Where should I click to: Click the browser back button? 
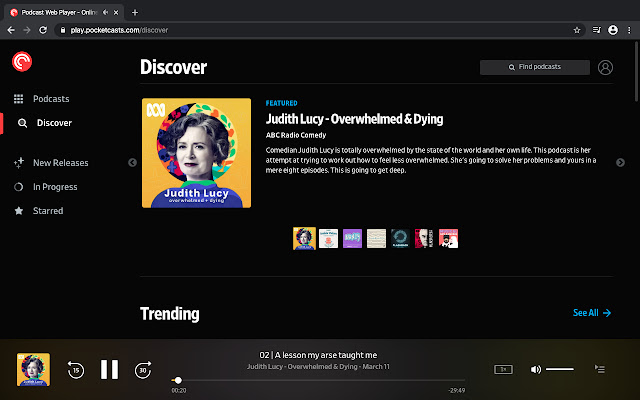click(11, 30)
